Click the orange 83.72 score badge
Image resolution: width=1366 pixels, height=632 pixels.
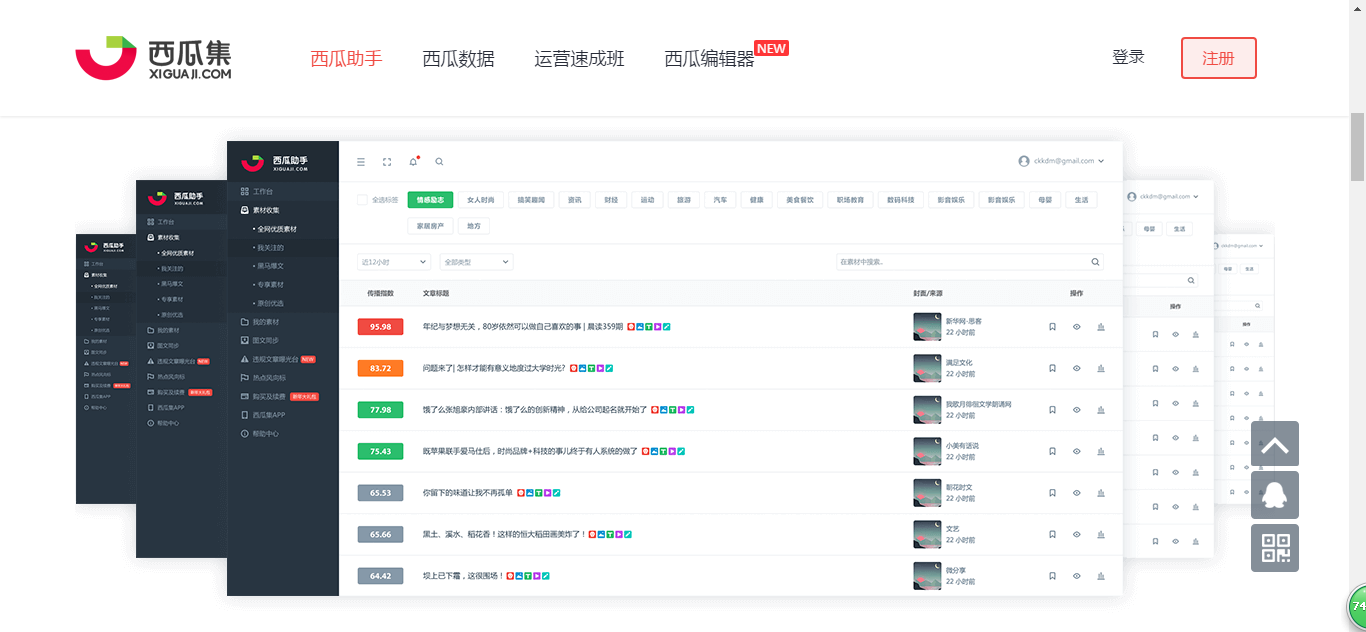380,368
